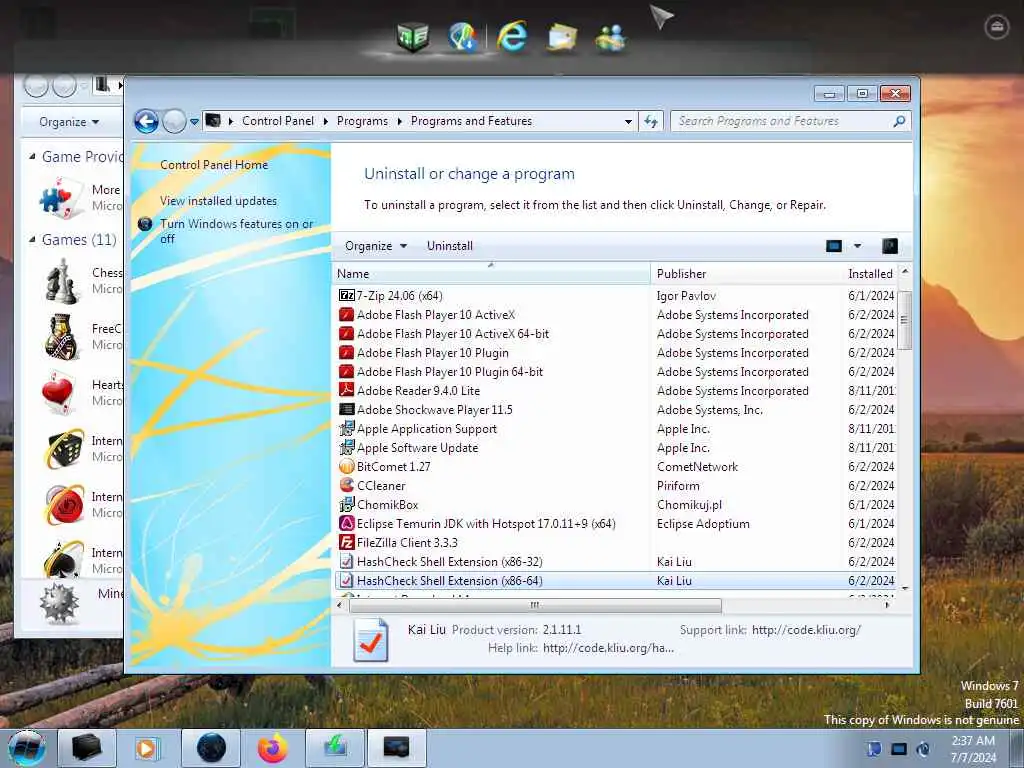Expand the breadcrumb arrow after Programs
The height and width of the screenshot is (768, 1024).
(399, 121)
